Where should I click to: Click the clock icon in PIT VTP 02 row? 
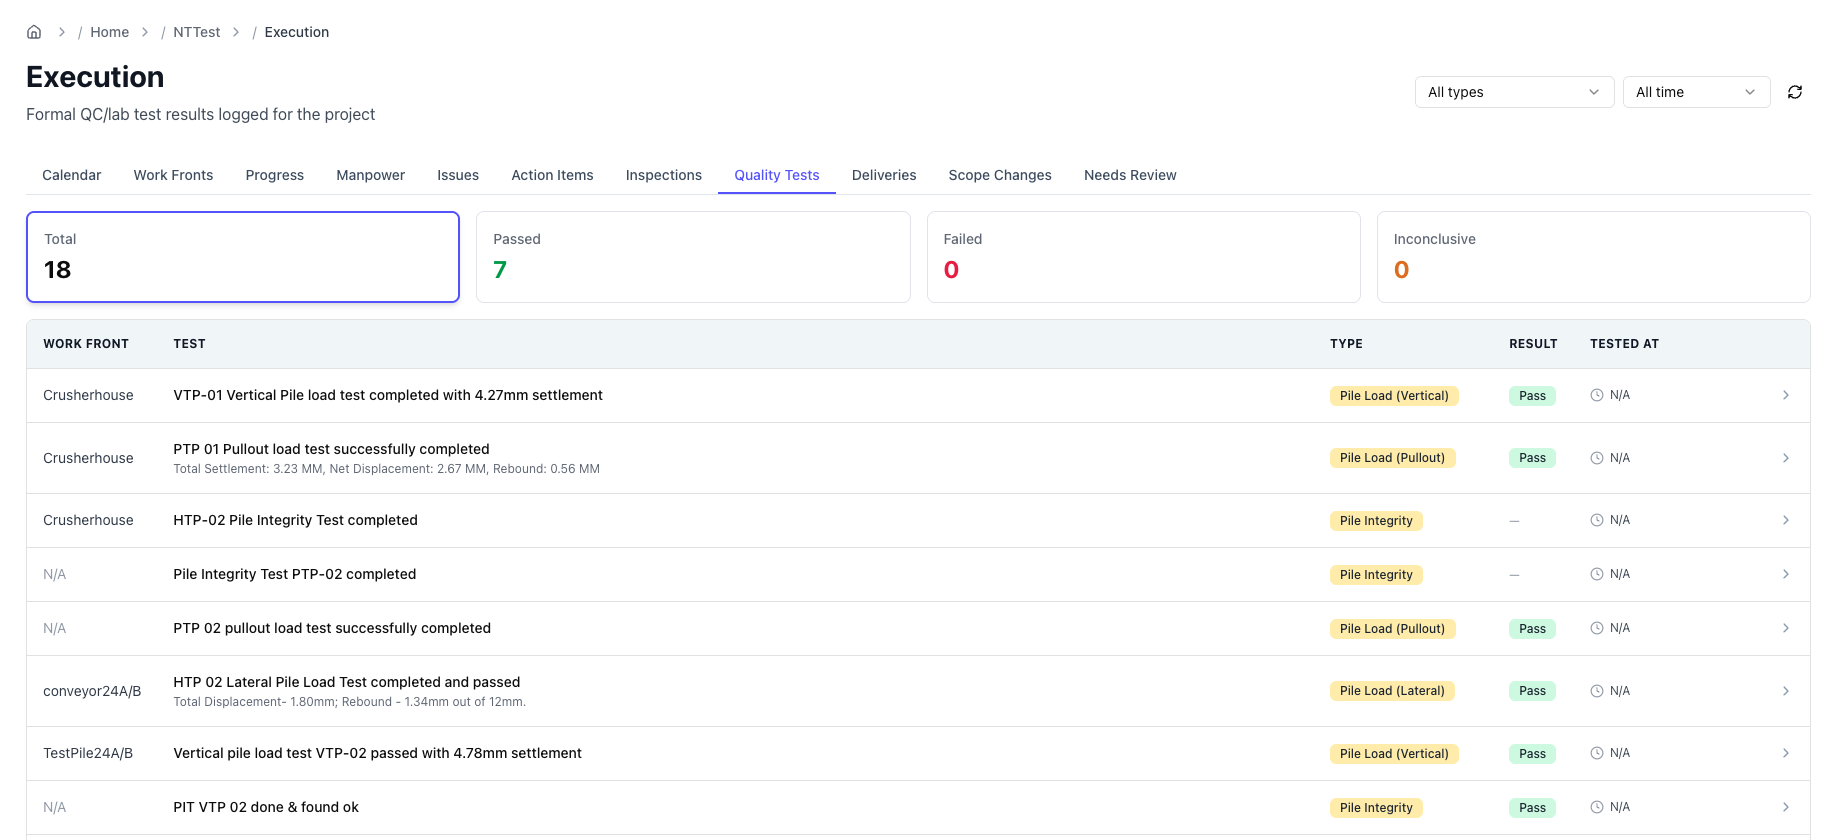click(x=1597, y=807)
